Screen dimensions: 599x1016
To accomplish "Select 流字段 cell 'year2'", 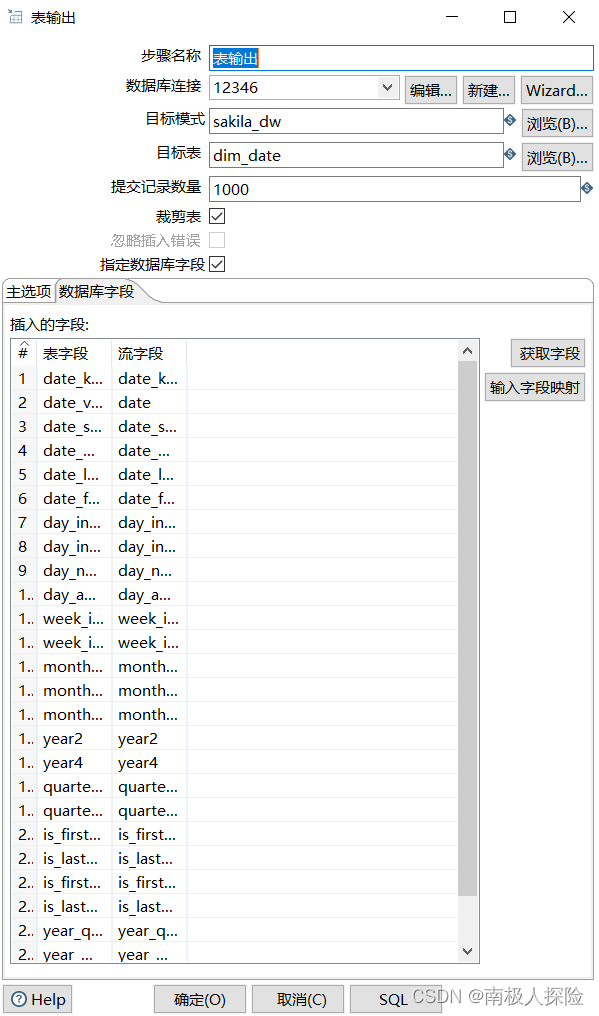I will pos(149,739).
